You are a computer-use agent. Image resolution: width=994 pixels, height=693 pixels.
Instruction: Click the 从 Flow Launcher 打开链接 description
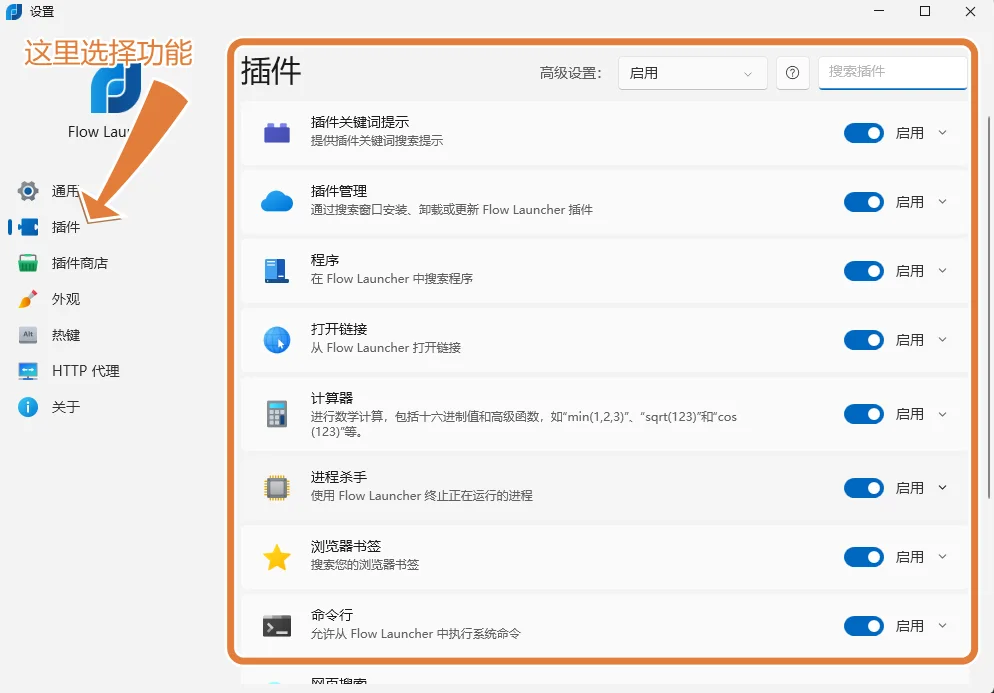[x=385, y=347]
